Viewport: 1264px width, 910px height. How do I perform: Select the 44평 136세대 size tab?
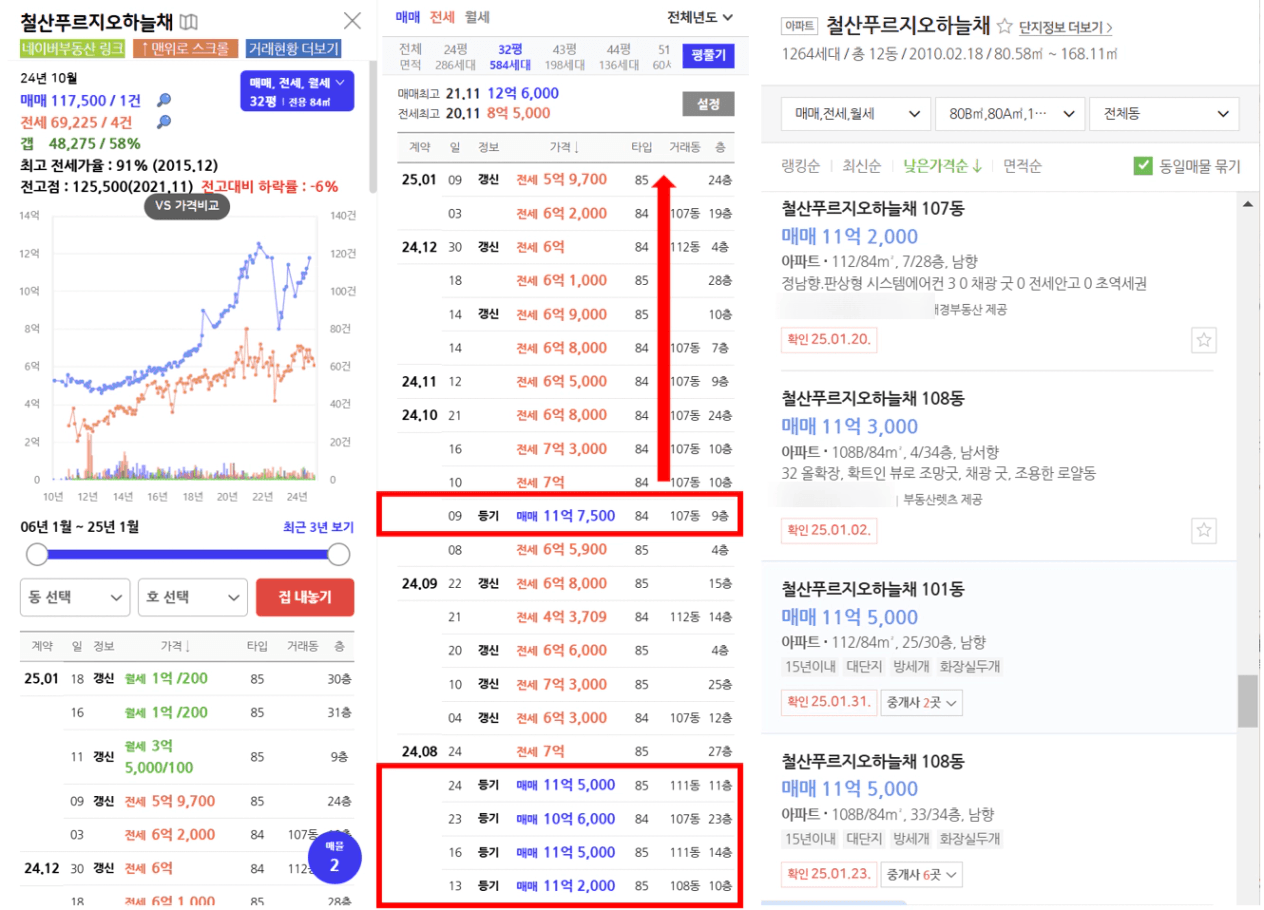click(x=619, y=57)
